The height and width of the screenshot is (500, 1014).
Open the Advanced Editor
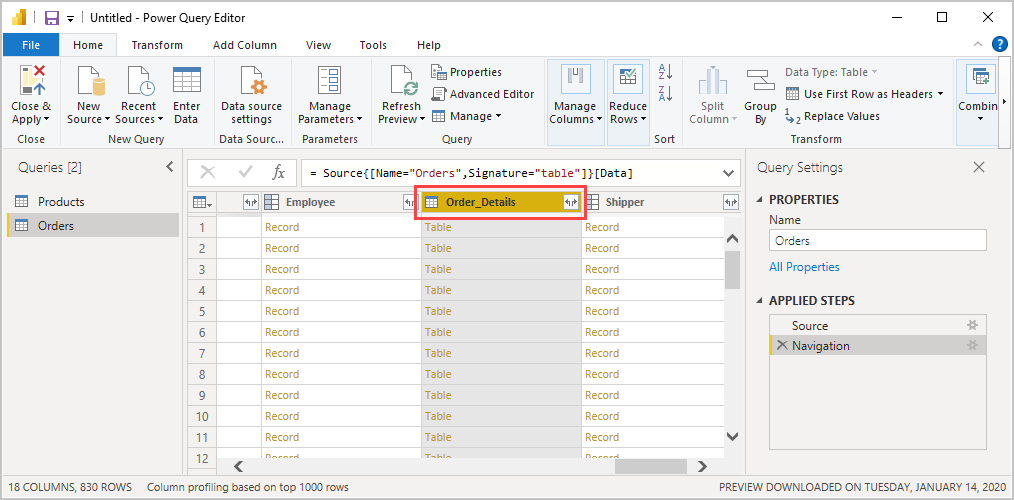[x=483, y=94]
